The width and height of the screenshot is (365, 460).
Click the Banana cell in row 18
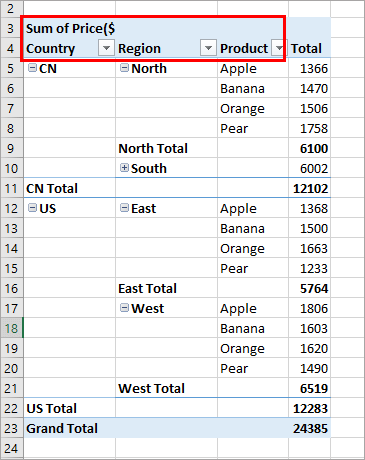click(253, 328)
